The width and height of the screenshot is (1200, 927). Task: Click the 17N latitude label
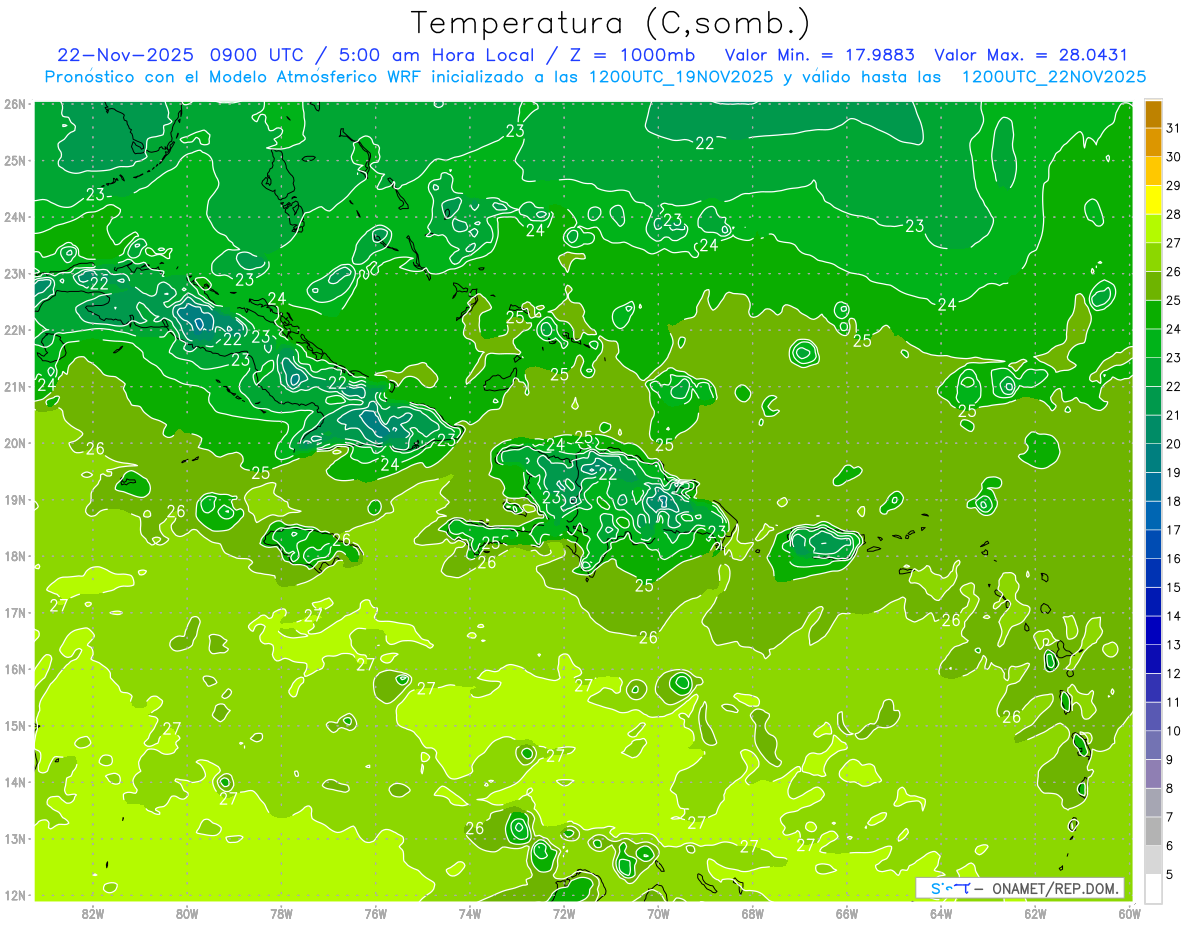click(x=15, y=613)
